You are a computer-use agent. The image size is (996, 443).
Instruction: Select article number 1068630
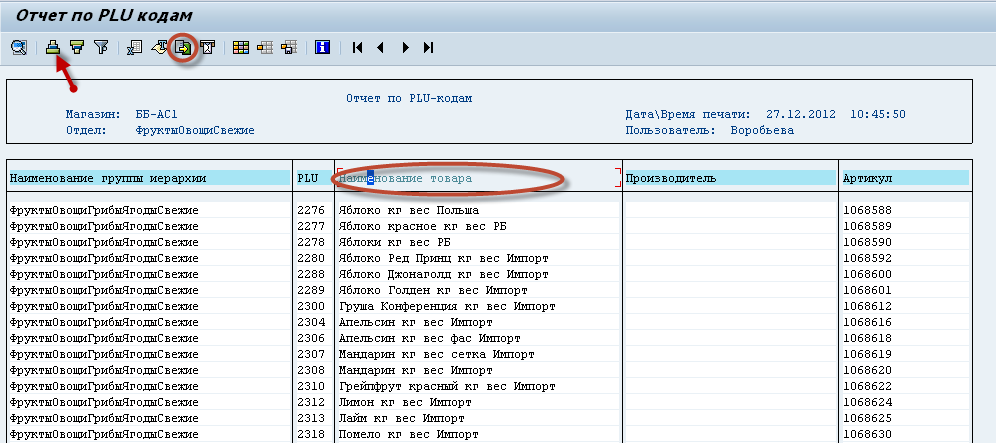[868, 435]
